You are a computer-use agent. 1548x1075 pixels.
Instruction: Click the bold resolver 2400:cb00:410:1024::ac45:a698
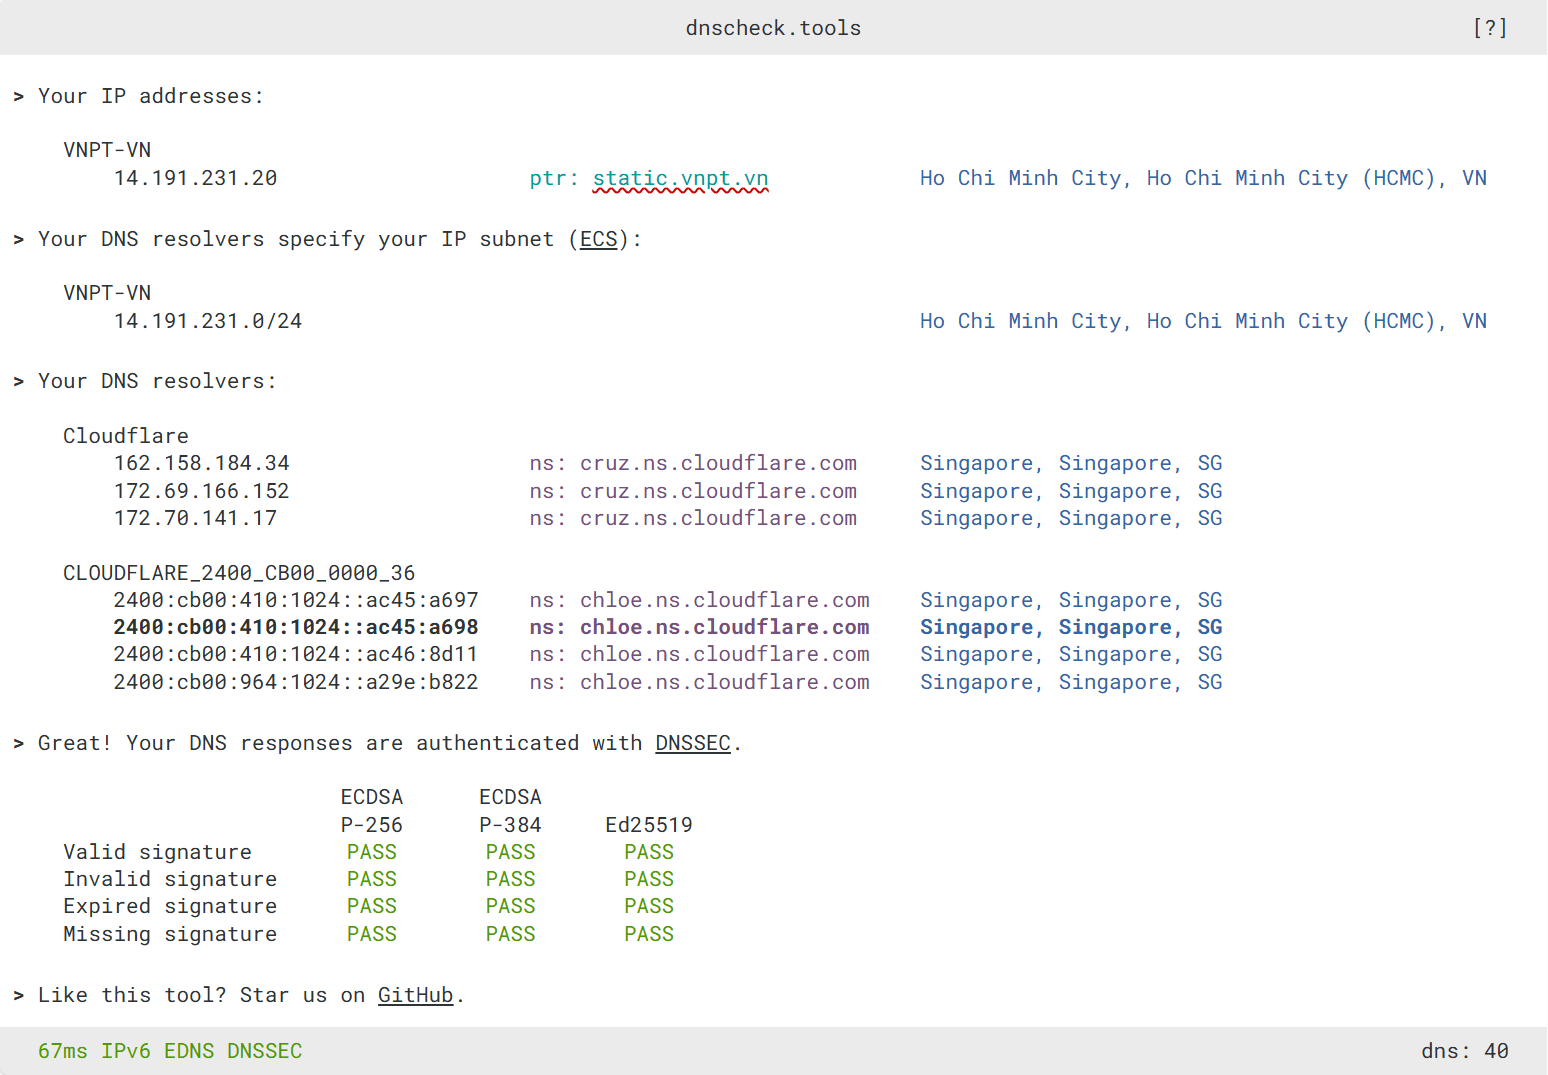(295, 627)
